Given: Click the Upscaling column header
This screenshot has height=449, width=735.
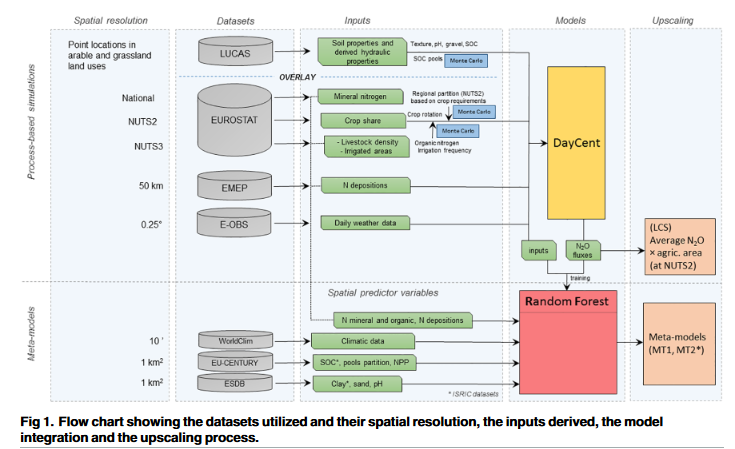Looking at the screenshot, I should [673, 20].
